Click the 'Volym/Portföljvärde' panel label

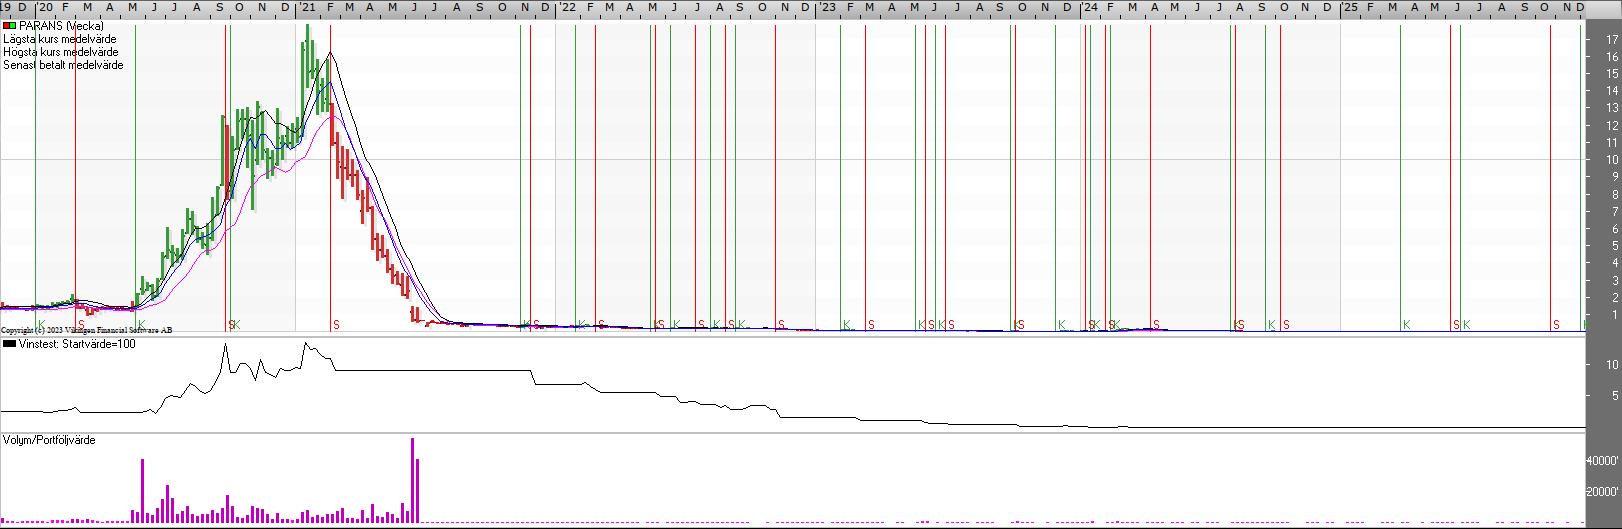pos(50,440)
